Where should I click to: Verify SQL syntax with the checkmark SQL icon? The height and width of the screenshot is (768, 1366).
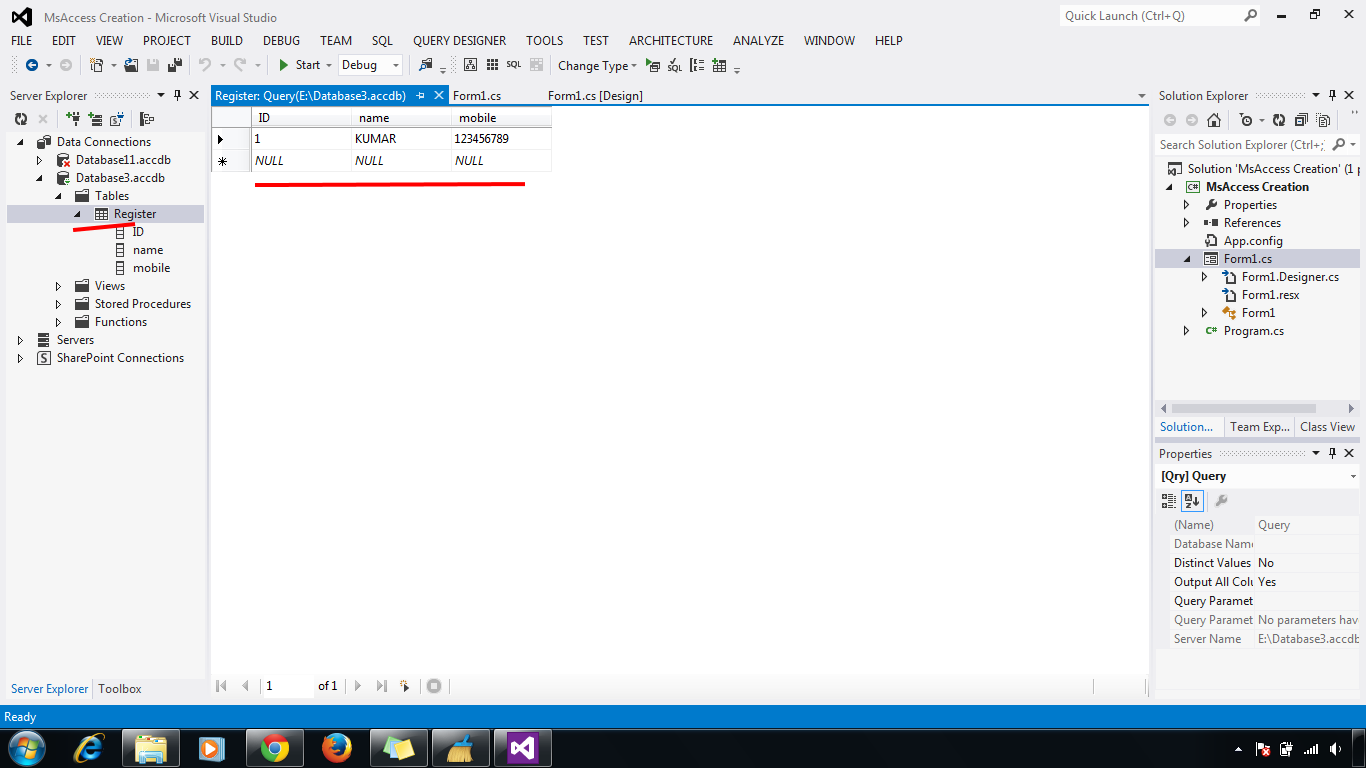point(674,66)
